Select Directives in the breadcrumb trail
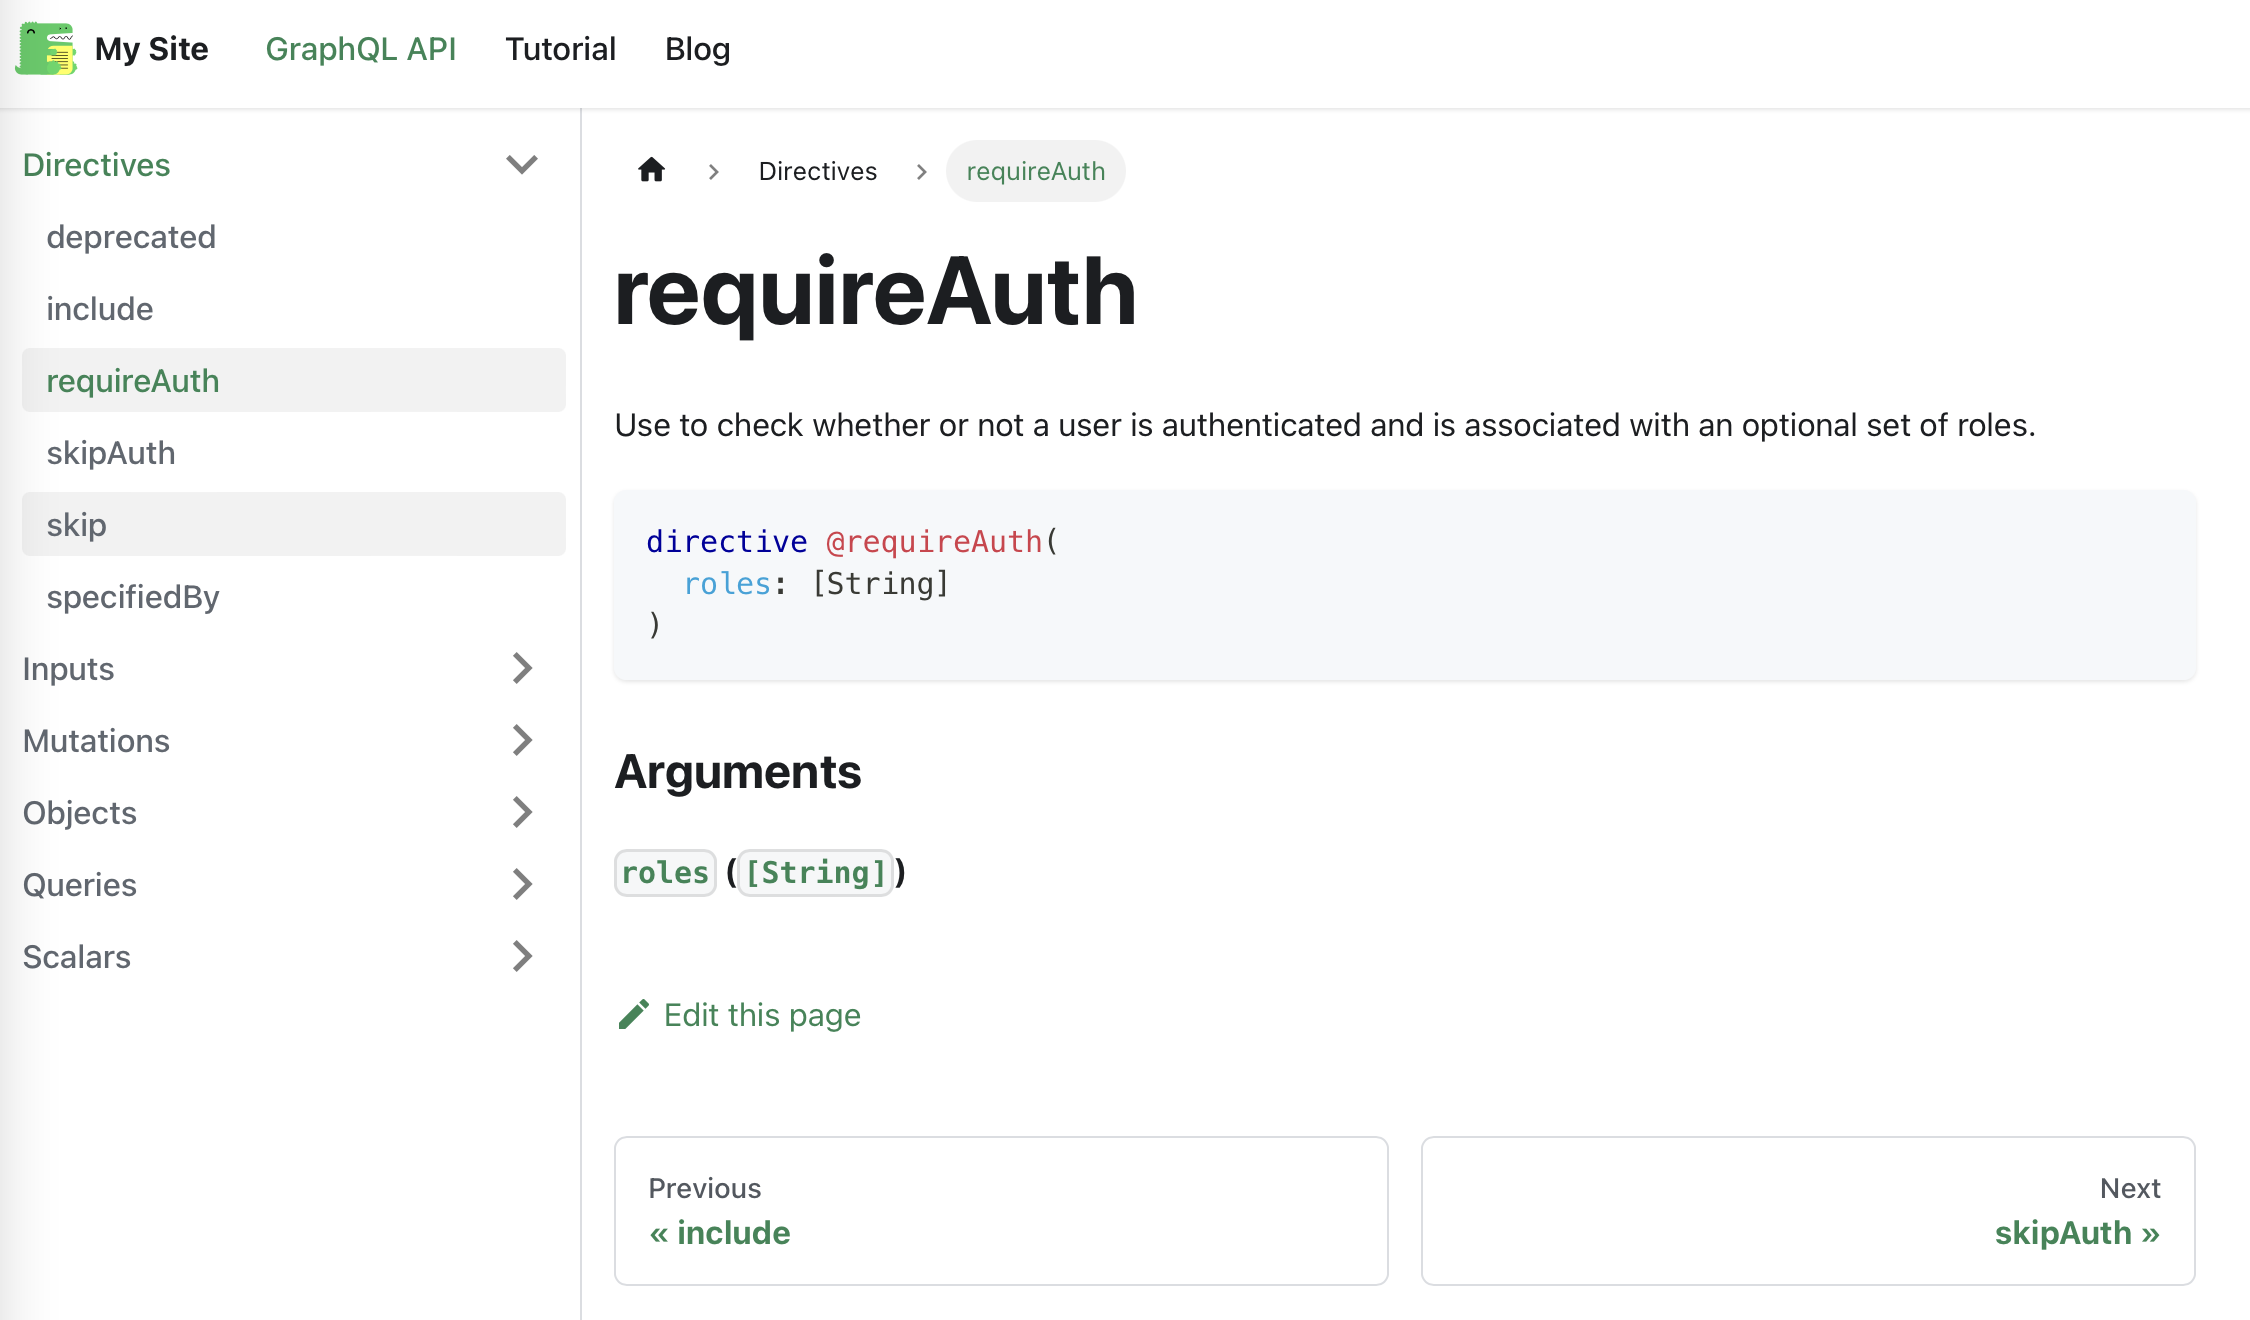2250x1320 pixels. (x=817, y=170)
